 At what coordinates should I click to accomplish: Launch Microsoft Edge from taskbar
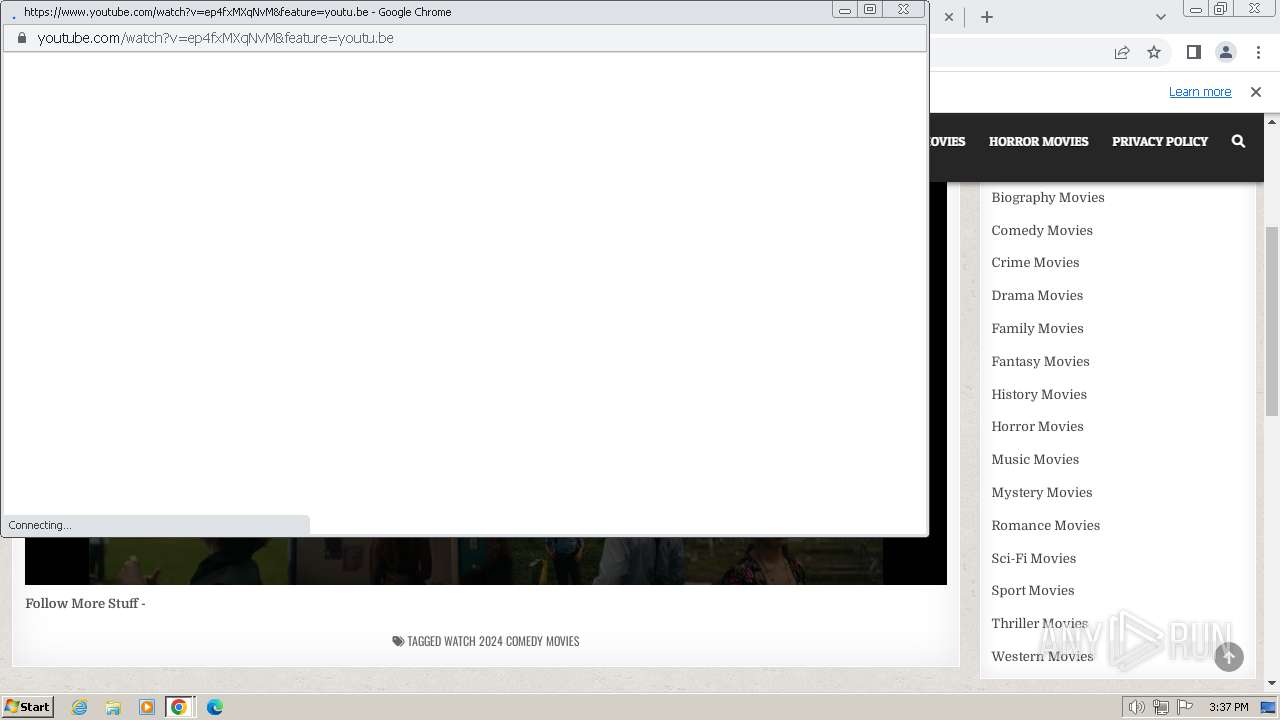214,707
